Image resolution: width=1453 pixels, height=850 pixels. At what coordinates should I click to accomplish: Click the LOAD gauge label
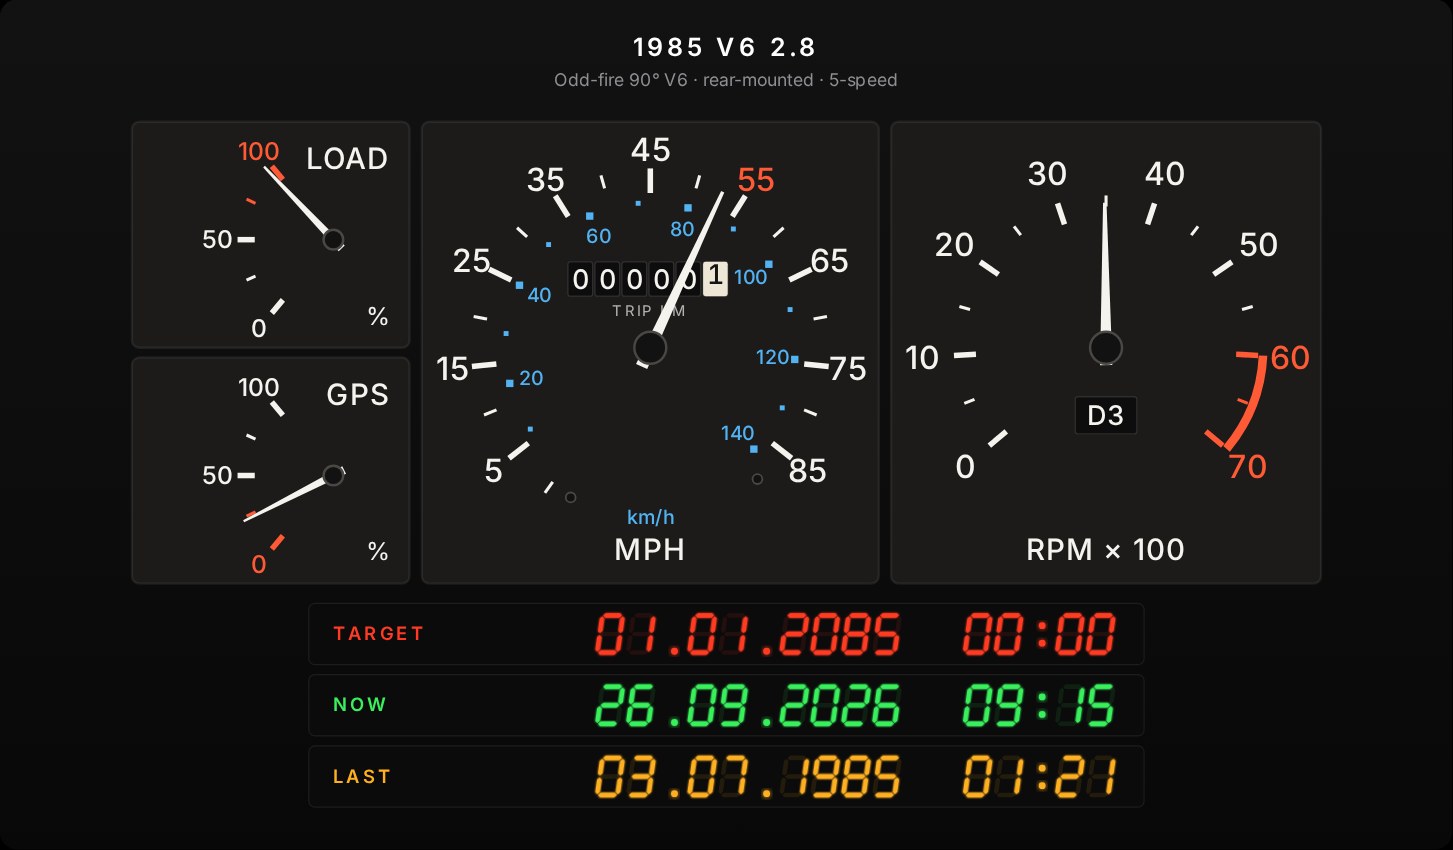tap(346, 159)
